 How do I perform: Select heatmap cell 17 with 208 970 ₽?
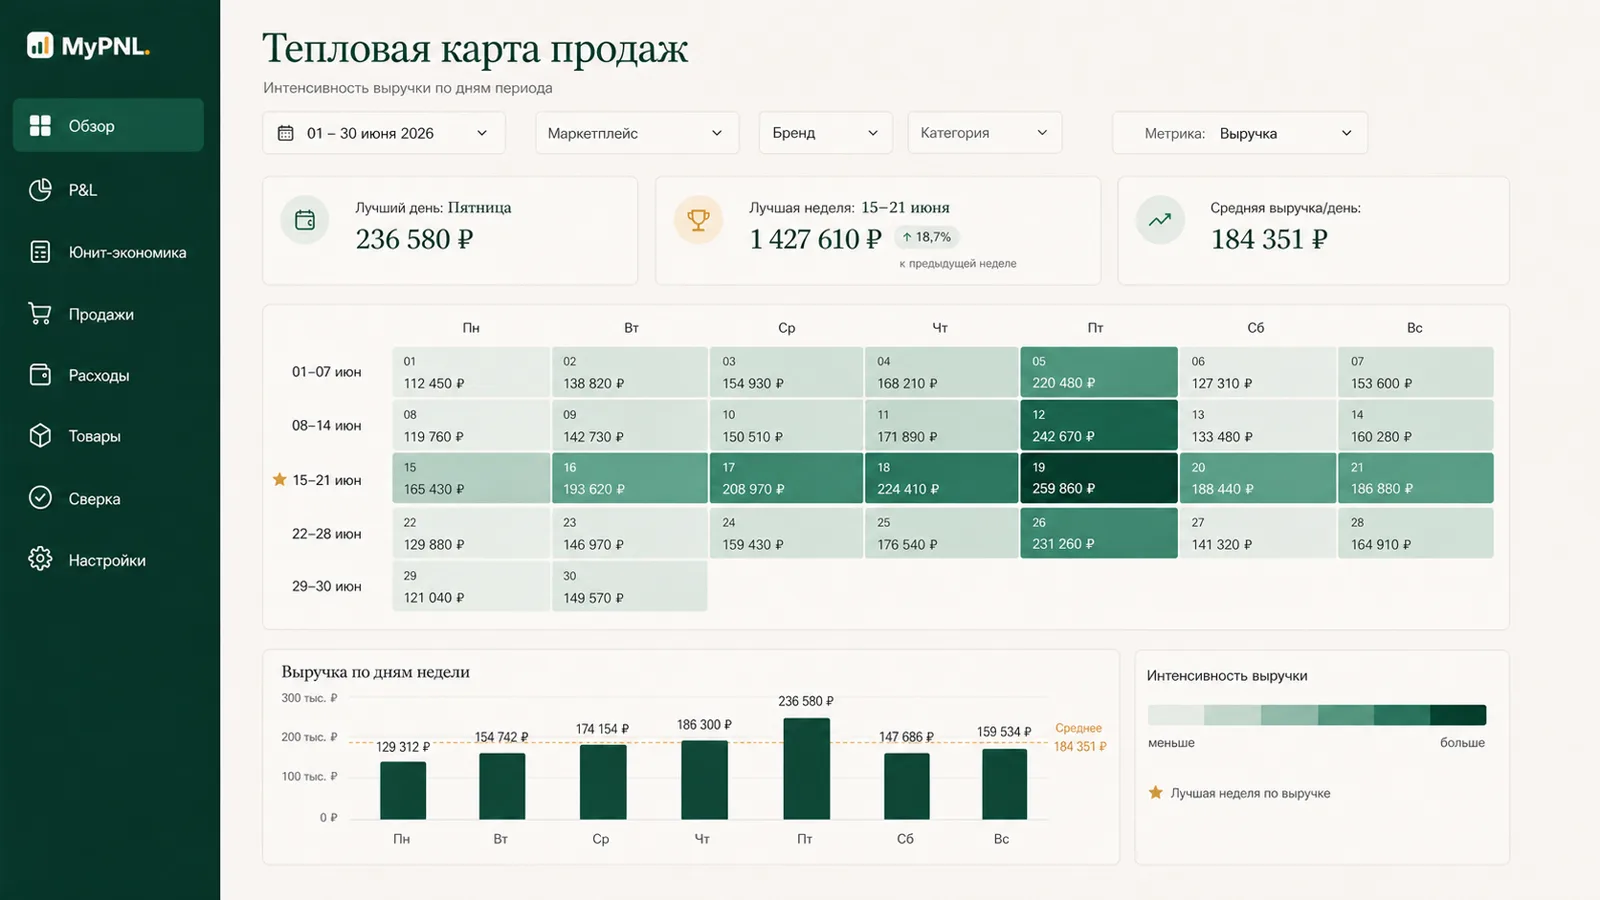click(786, 477)
